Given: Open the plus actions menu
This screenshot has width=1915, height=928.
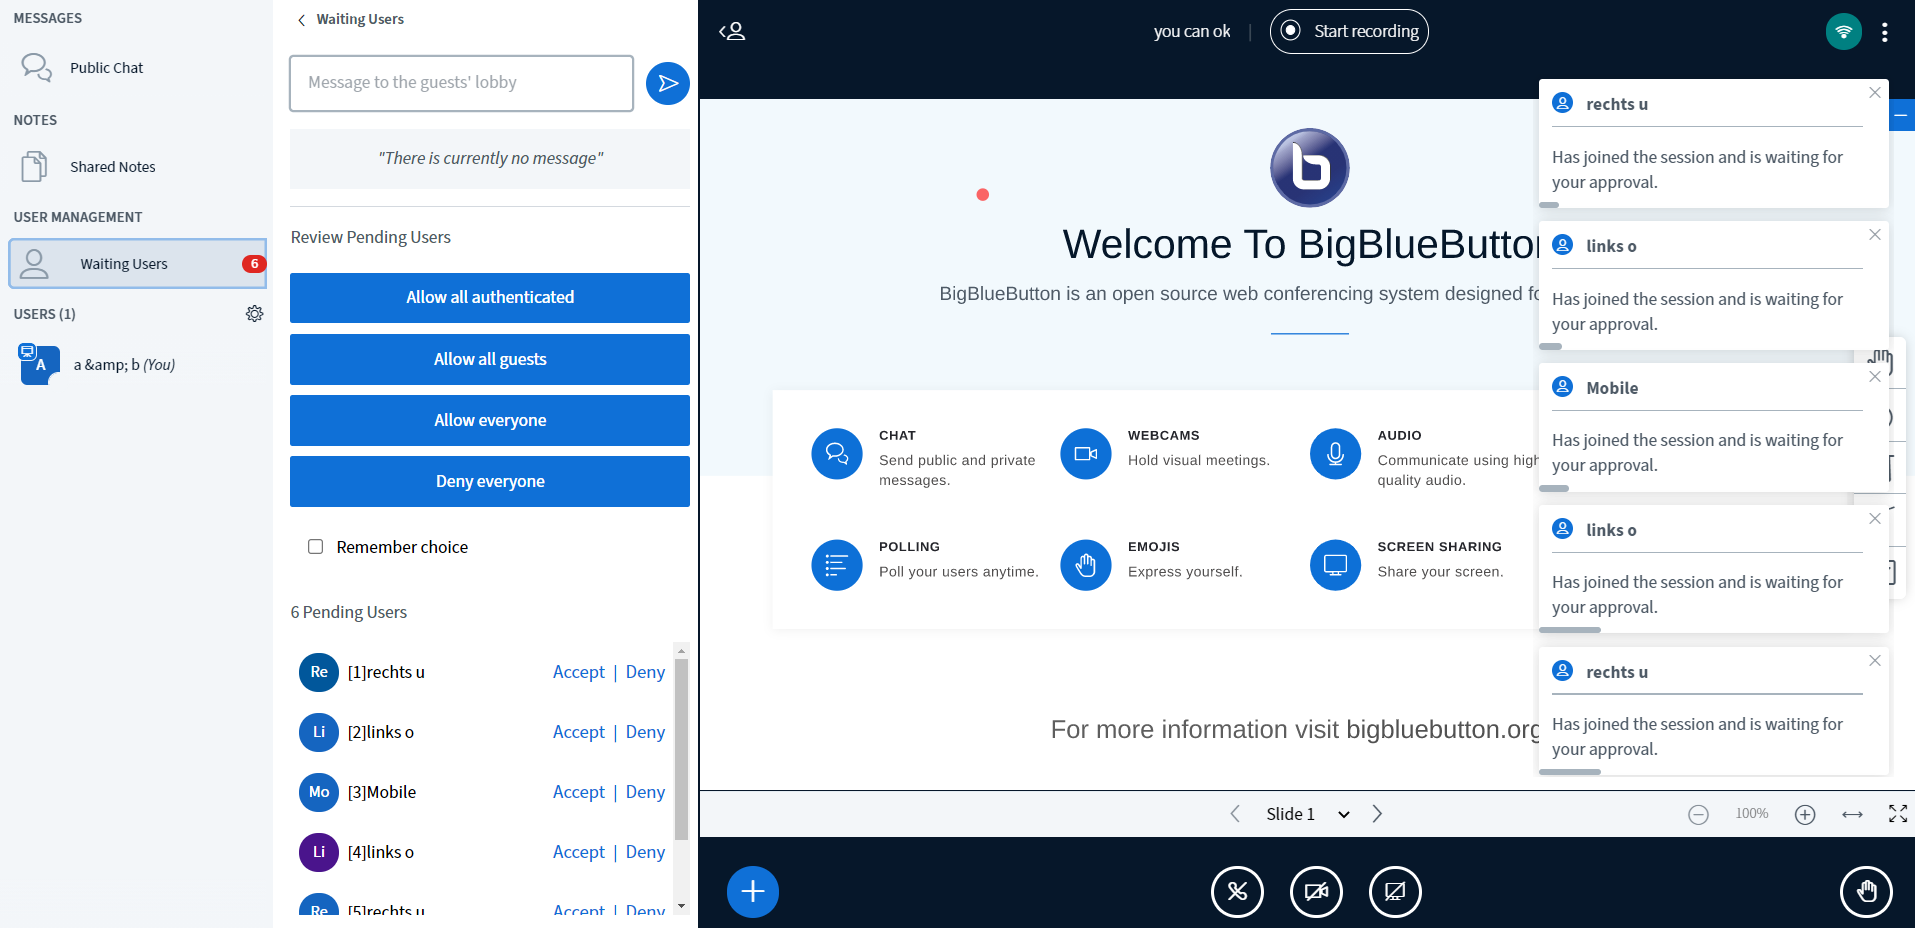Looking at the screenshot, I should click(753, 892).
